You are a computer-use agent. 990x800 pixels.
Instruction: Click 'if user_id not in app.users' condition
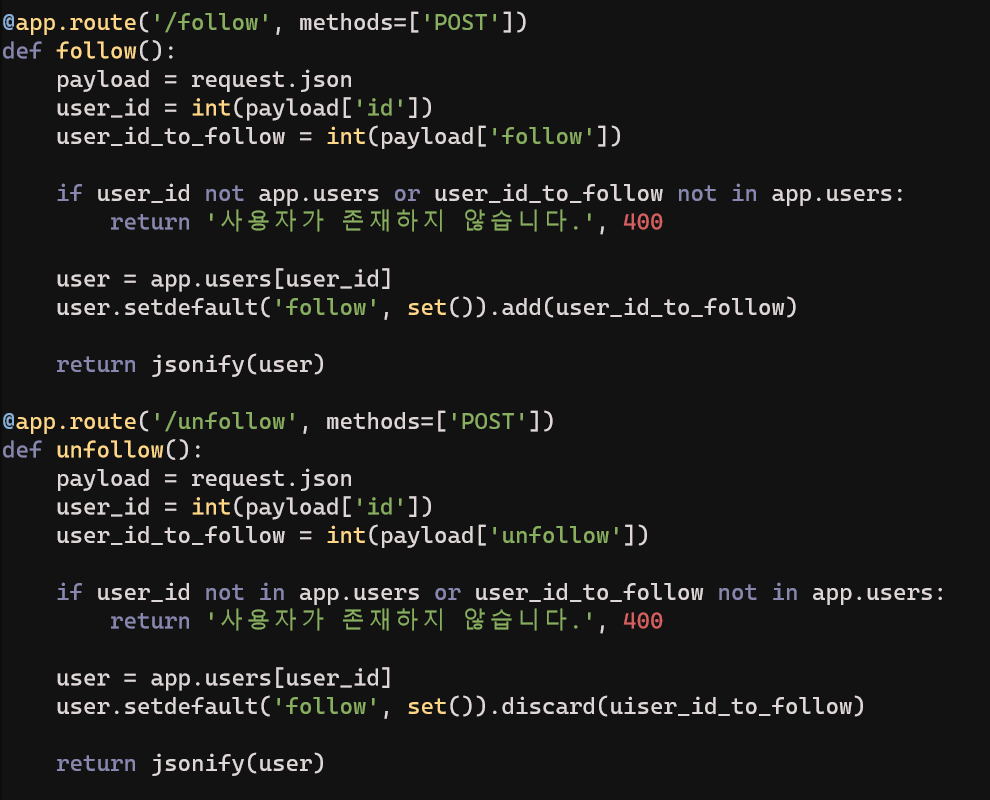click(x=238, y=592)
